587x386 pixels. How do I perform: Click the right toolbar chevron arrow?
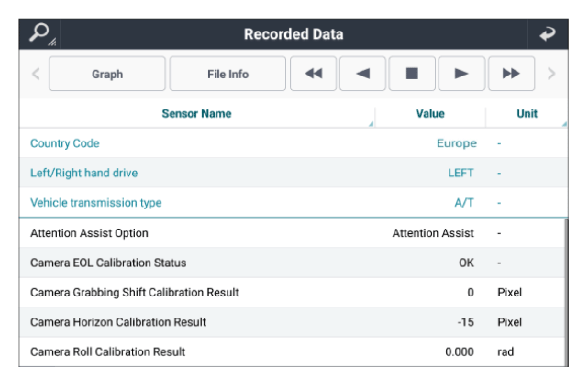[551, 73]
